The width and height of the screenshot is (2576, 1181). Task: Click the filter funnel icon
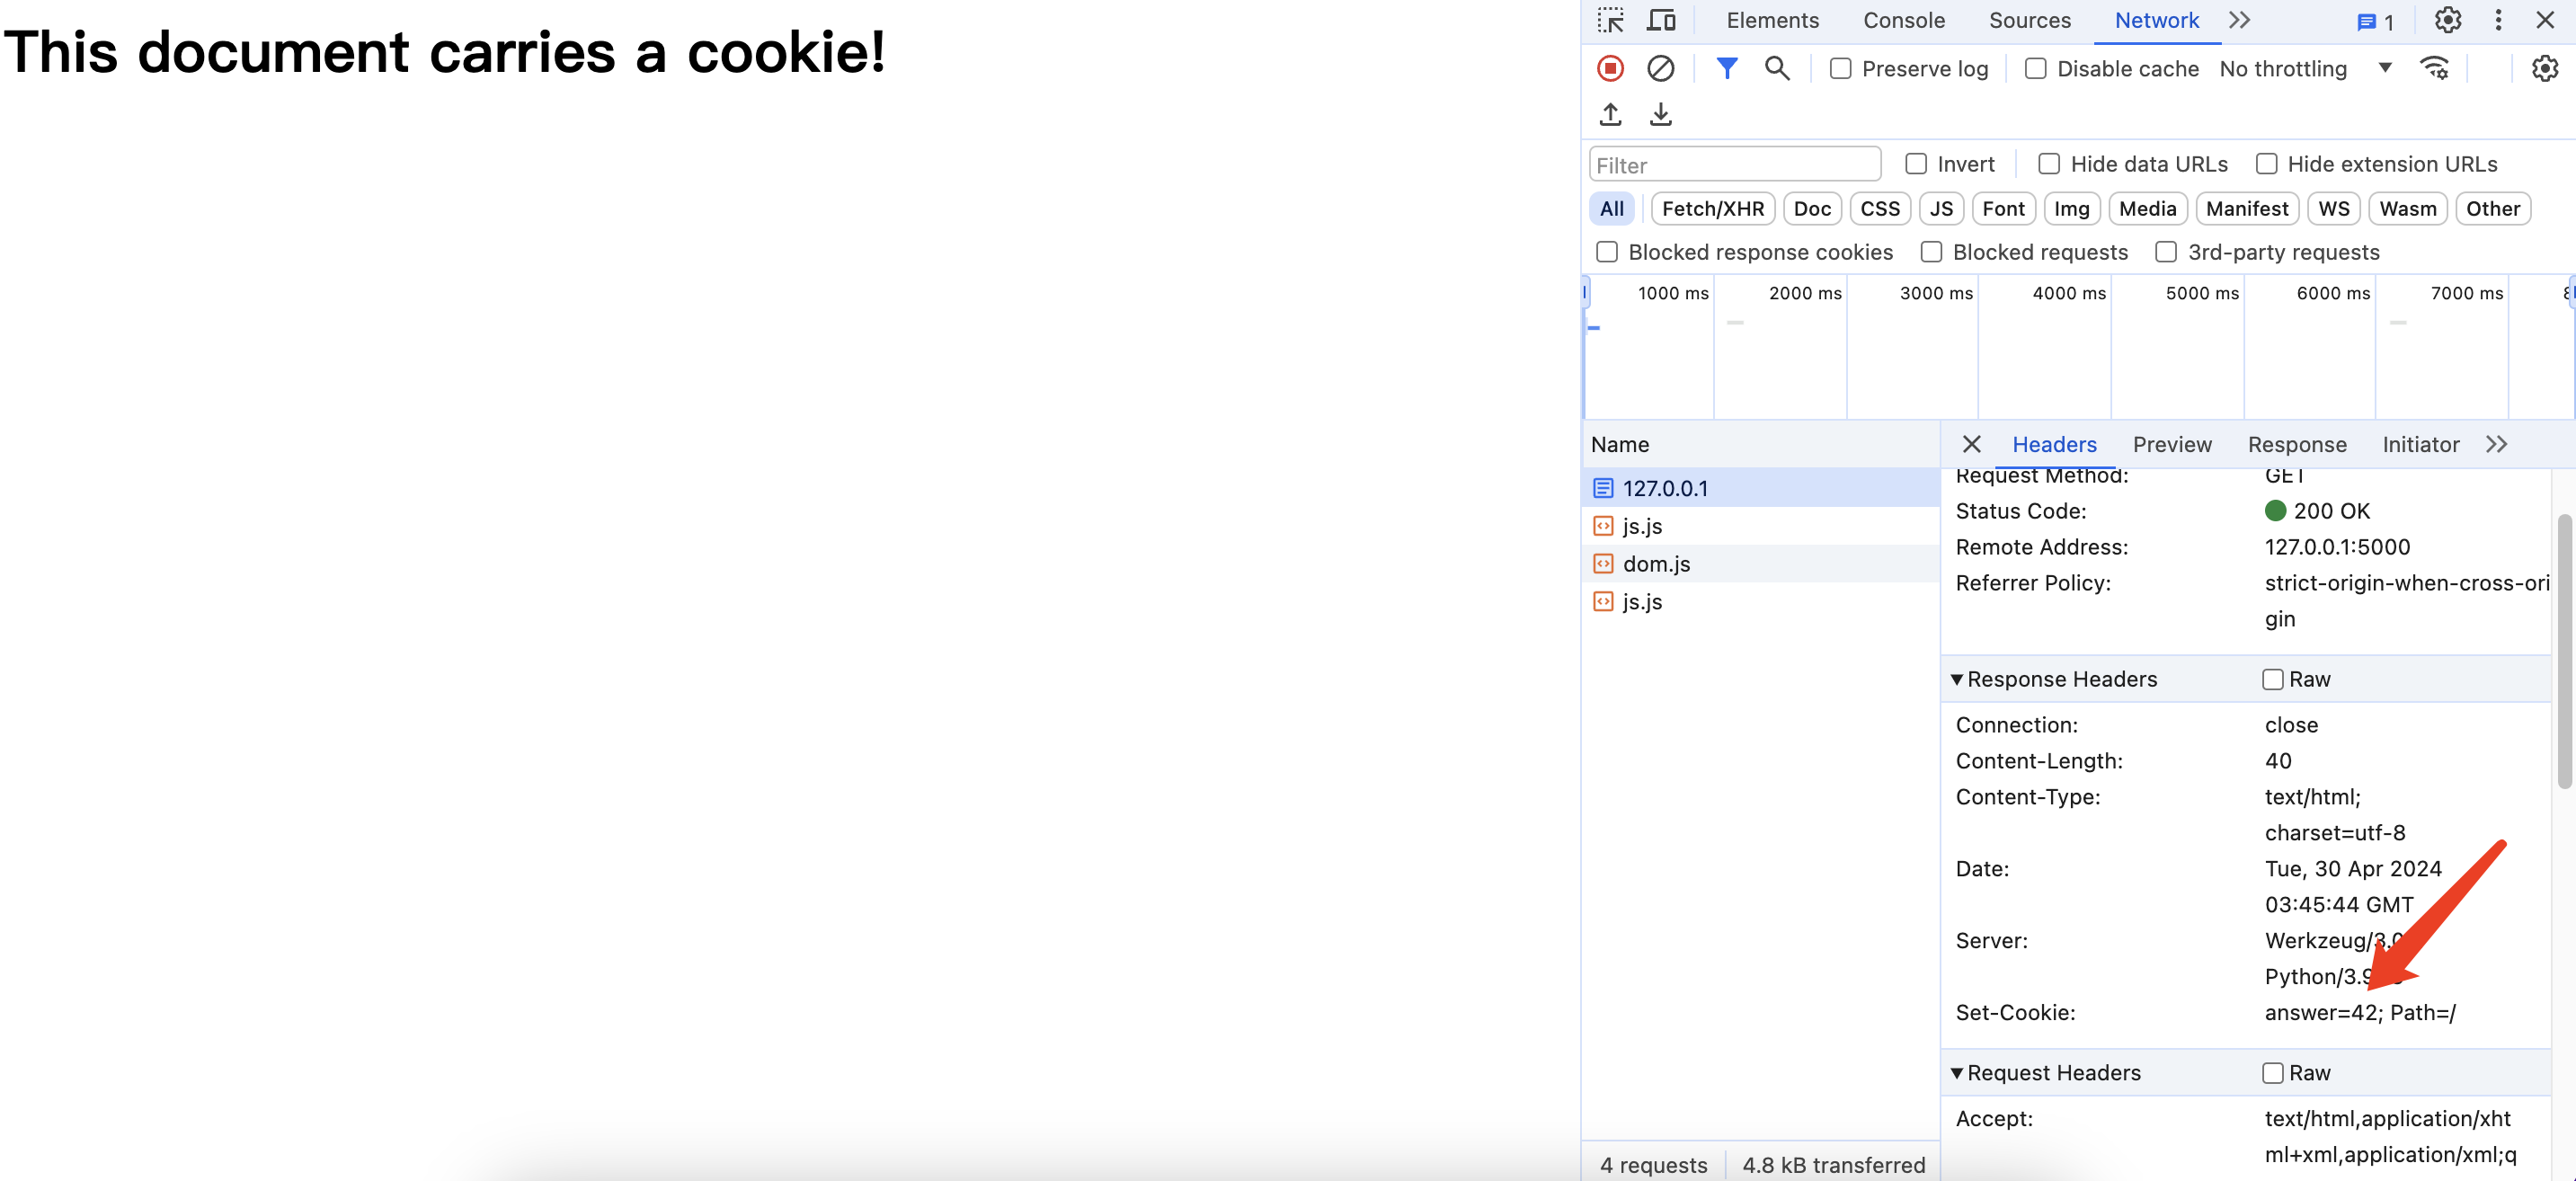coord(1725,67)
